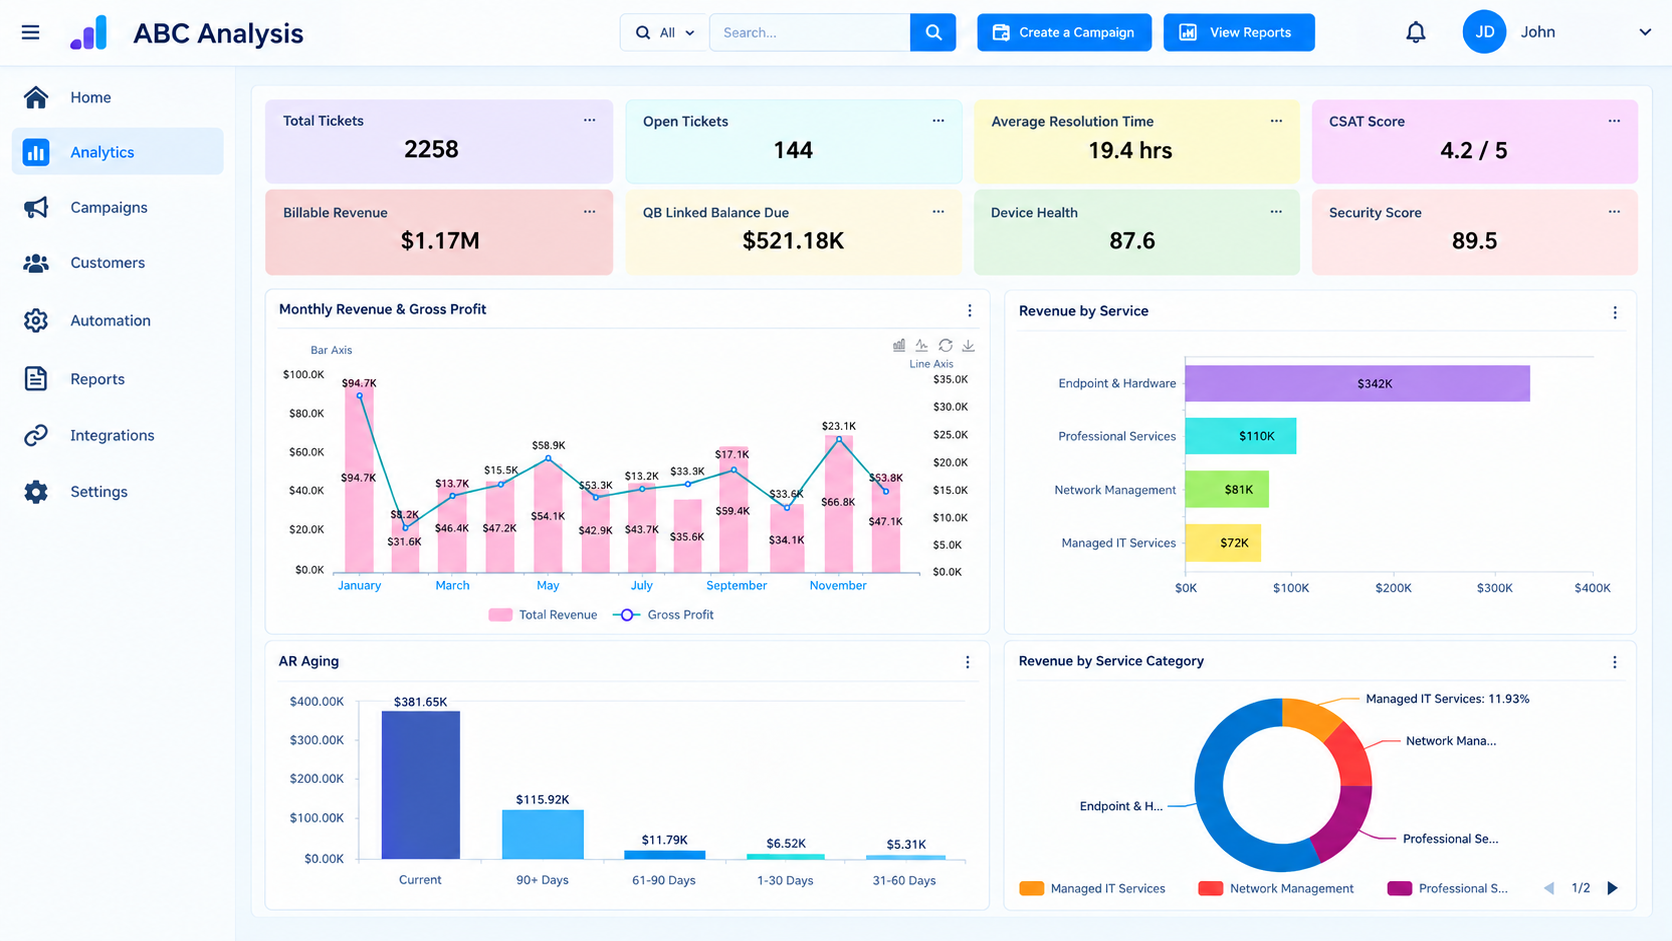Click the 19.4 hrs resolution value

1130,150
